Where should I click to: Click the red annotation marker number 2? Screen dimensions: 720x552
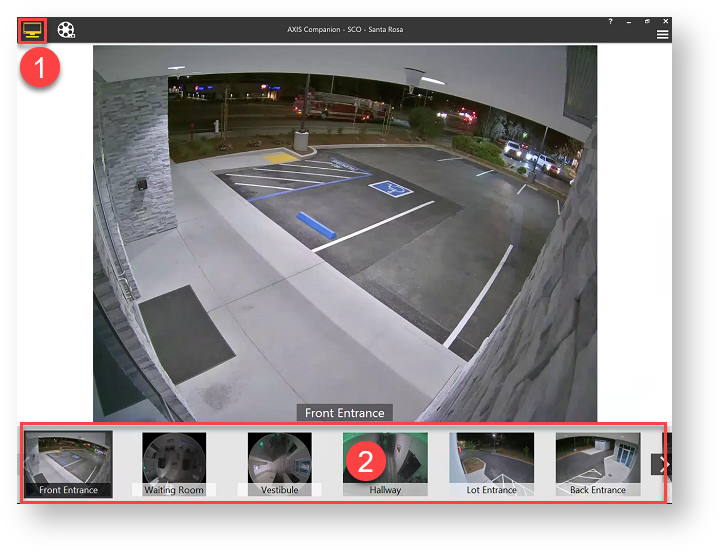[x=366, y=461]
